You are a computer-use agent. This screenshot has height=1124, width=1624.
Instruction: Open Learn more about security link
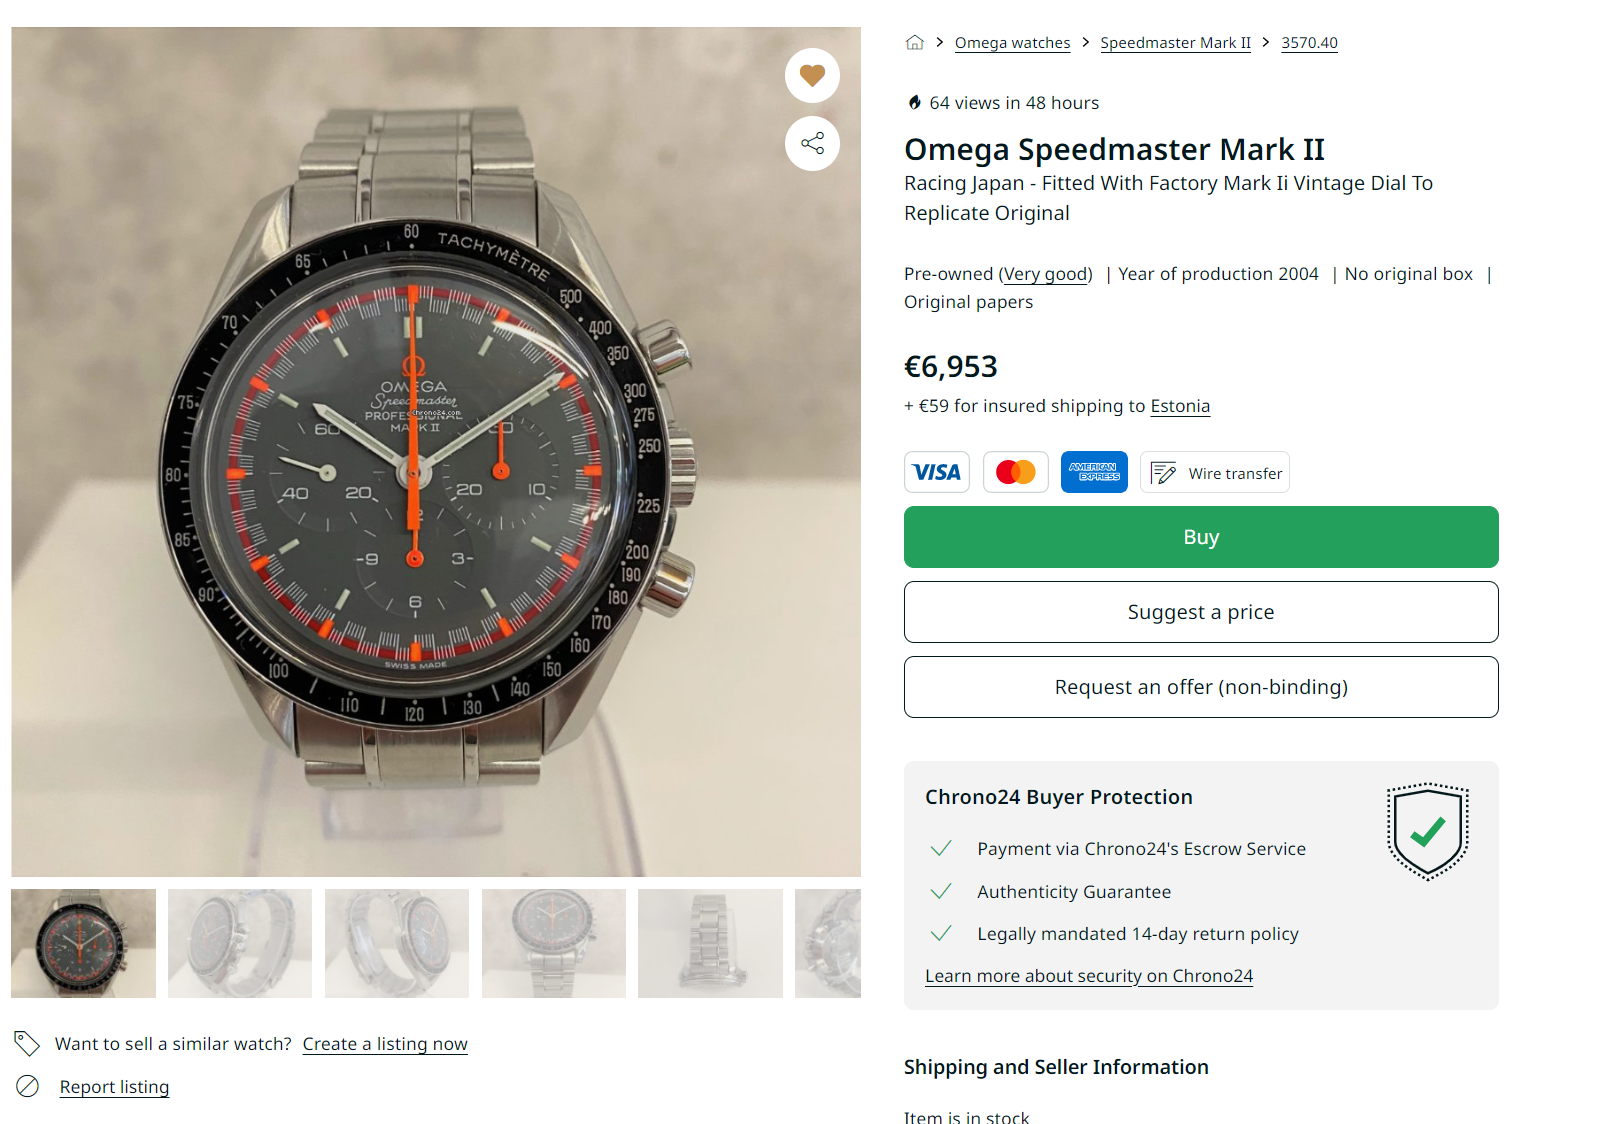[1088, 976]
